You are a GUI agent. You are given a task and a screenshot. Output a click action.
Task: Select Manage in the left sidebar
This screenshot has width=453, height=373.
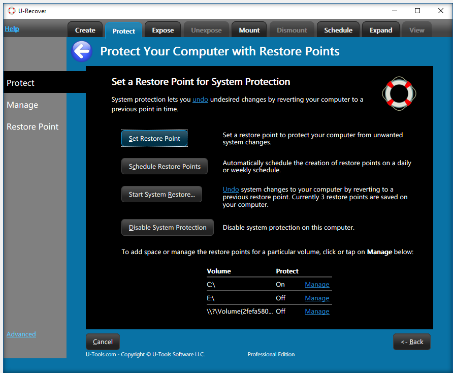(22, 105)
